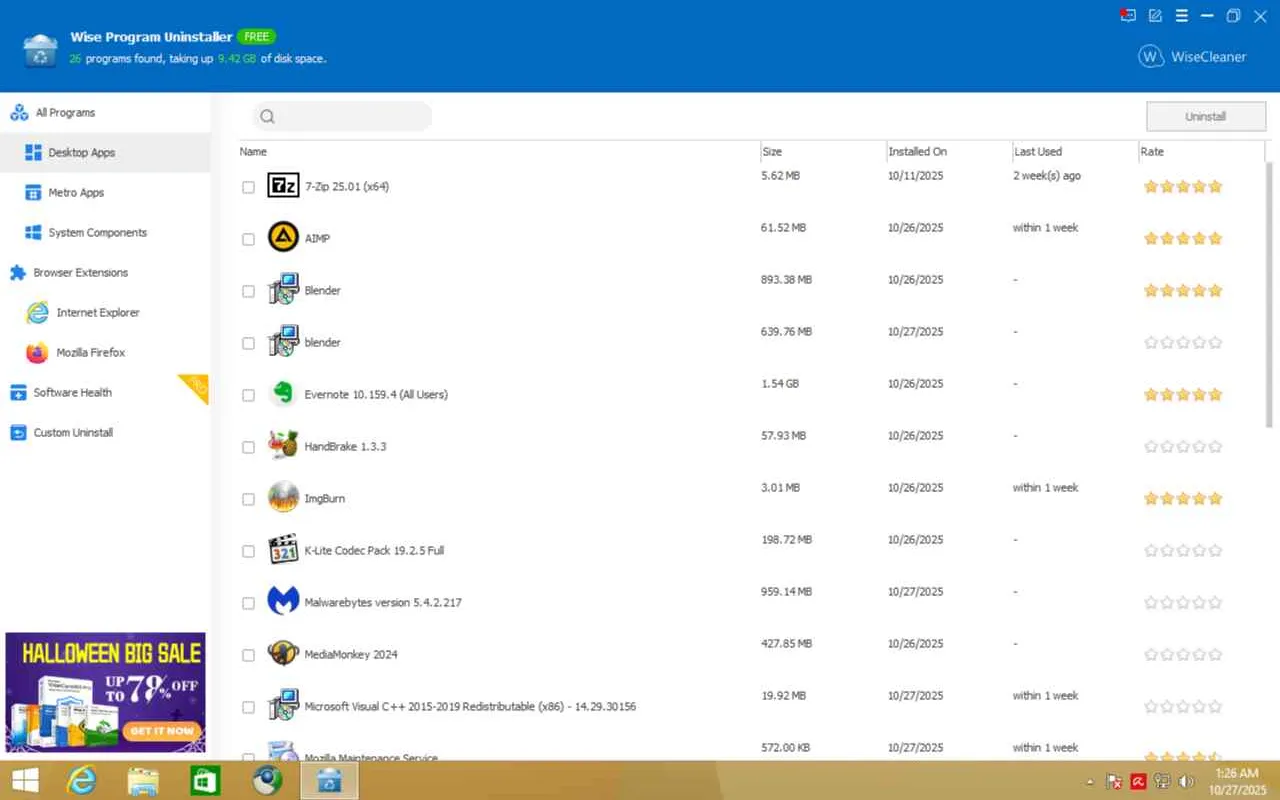Viewport: 1280px width, 800px height.
Task: Click the green FREE badge
Action: click(x=257, y=37)
